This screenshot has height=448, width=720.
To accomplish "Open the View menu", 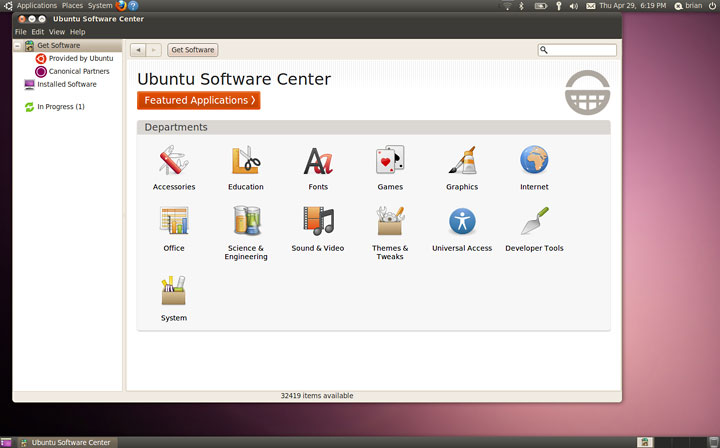I will coord(57,32).
